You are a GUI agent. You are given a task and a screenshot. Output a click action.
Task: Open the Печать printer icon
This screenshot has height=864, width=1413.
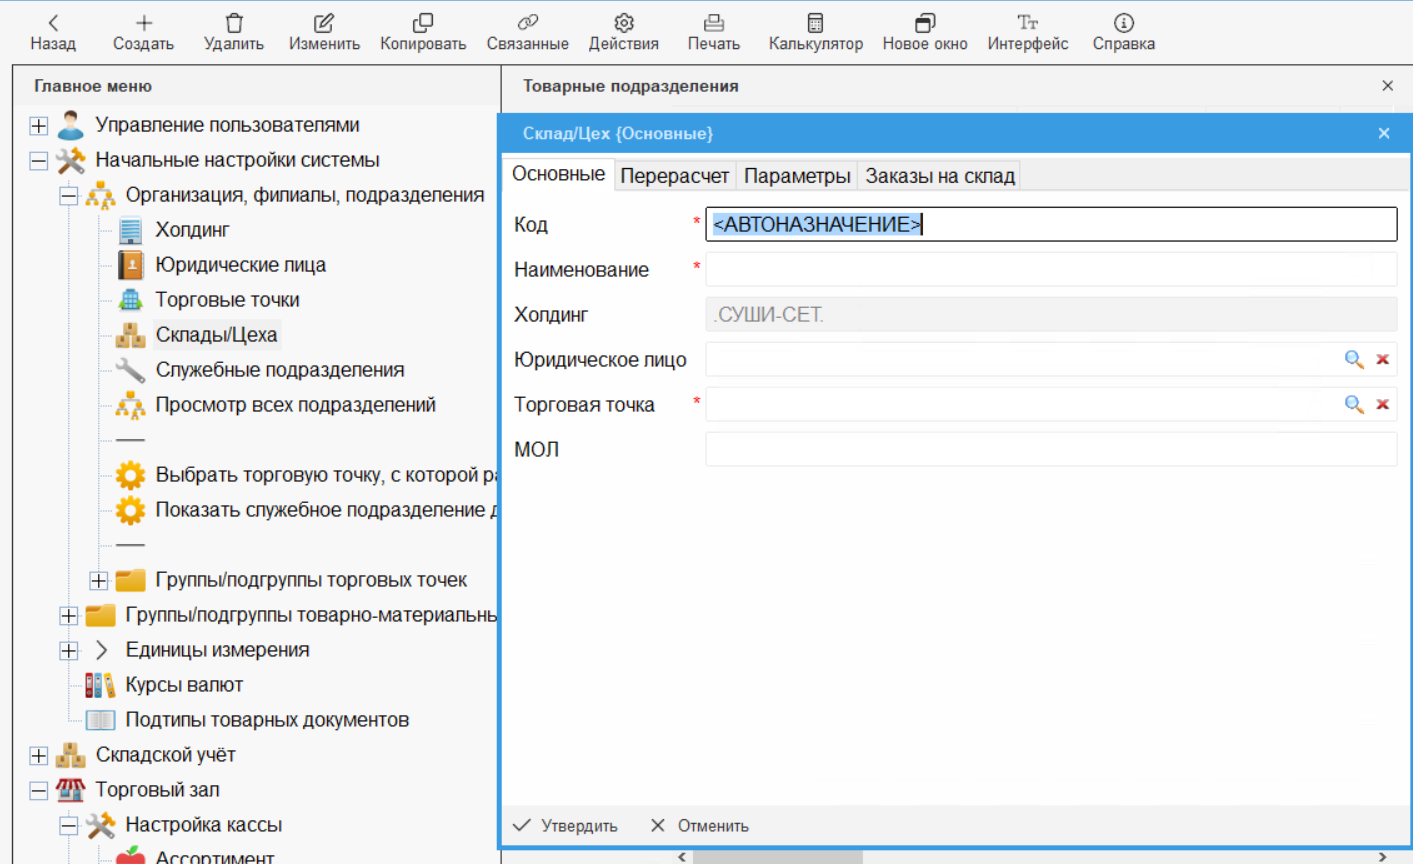tap(713, 23)
